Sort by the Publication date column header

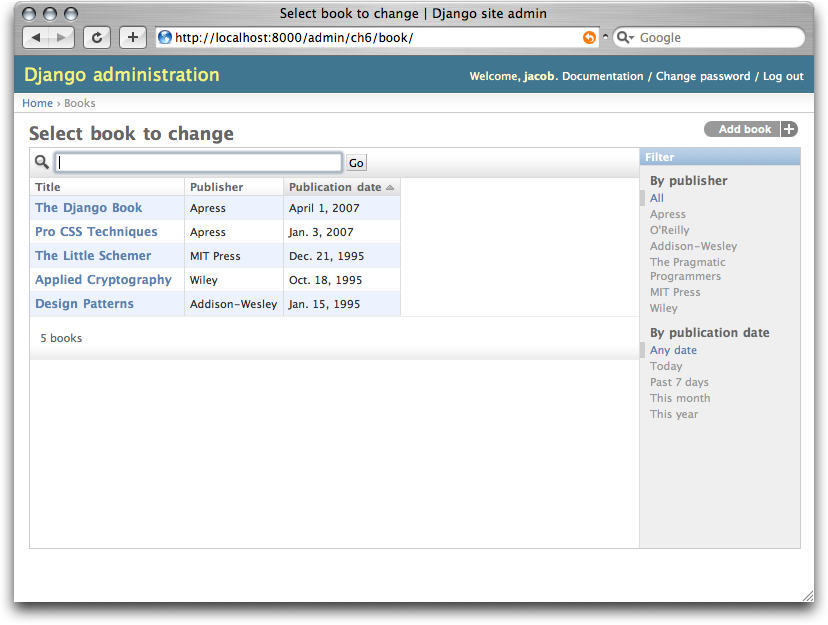tap(335, 187)
